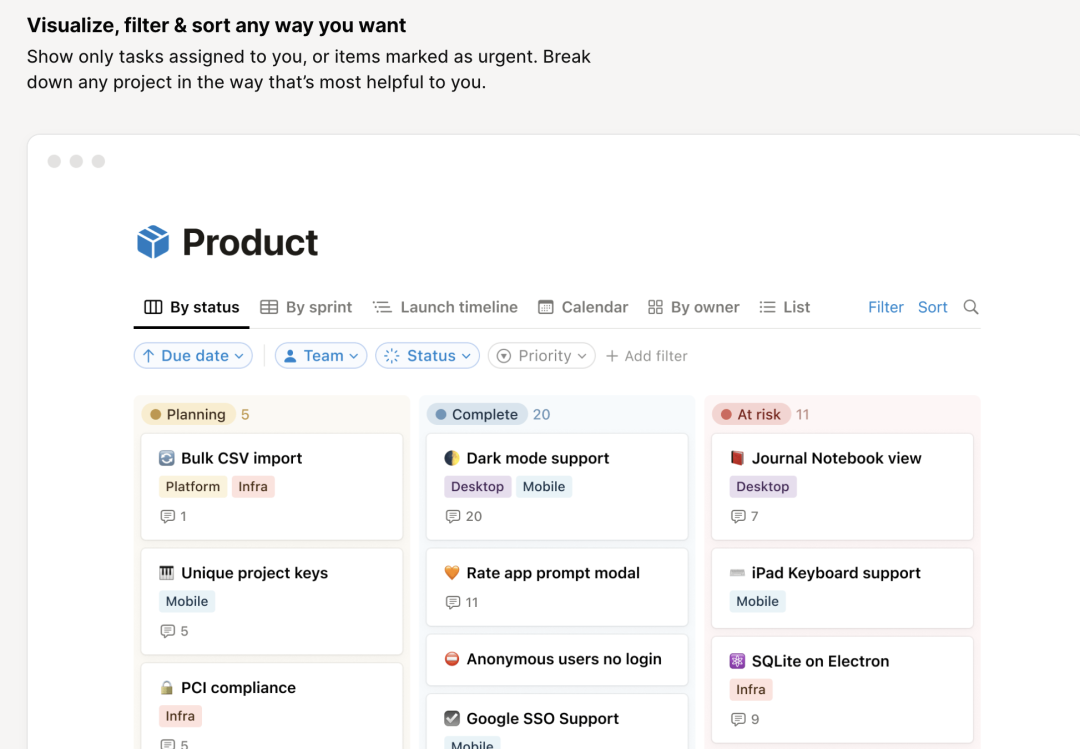Click the Dark mode support moon icon
The height and width of the screenshot is (749, 1080).
tap(452, 458)
